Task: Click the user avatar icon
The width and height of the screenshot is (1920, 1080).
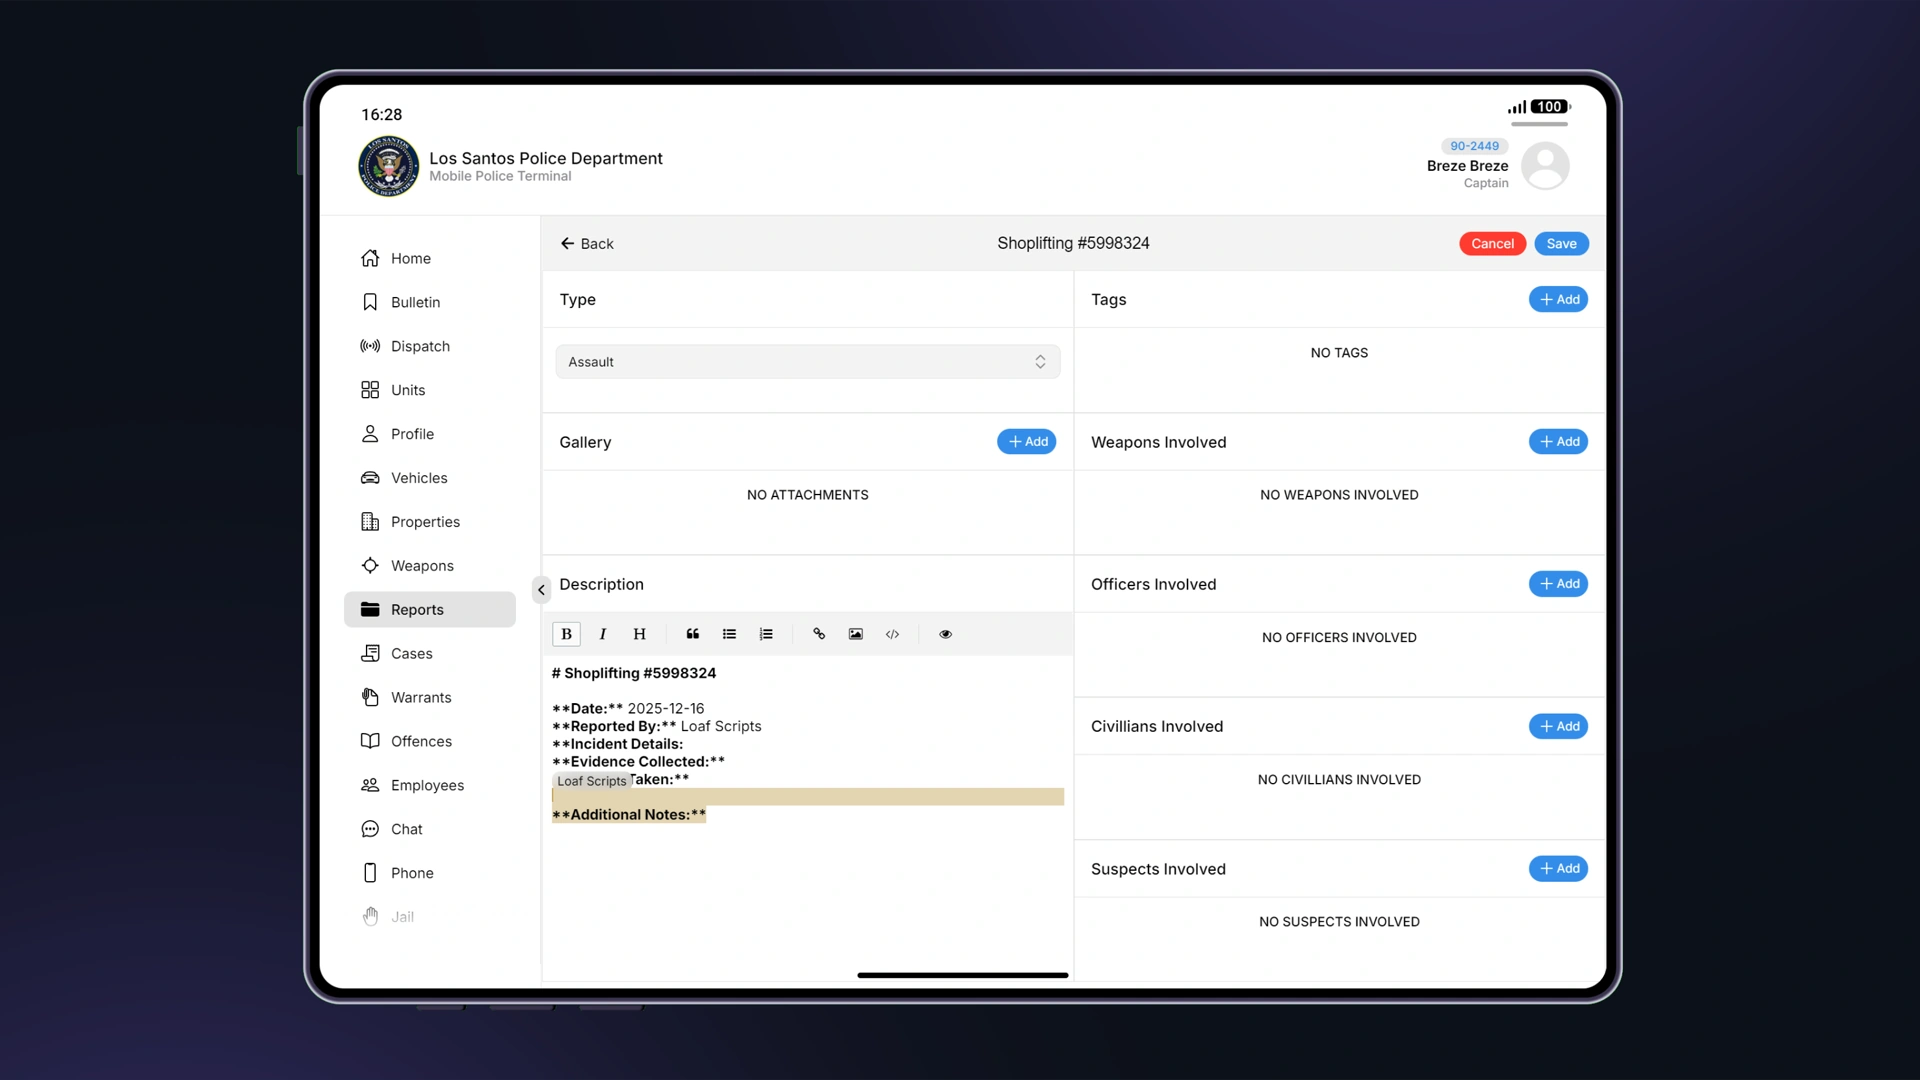Action: (x=1545, y=165)
